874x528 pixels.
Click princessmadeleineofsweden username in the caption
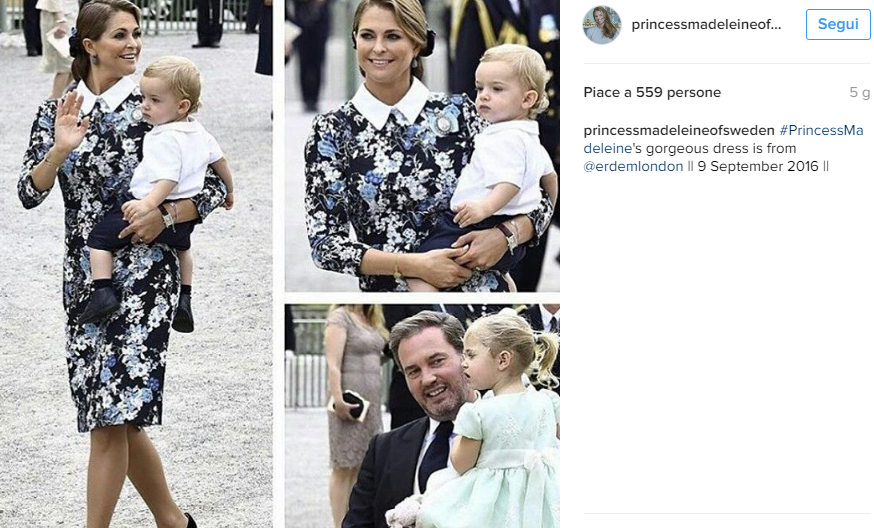[x=679, y=130]
